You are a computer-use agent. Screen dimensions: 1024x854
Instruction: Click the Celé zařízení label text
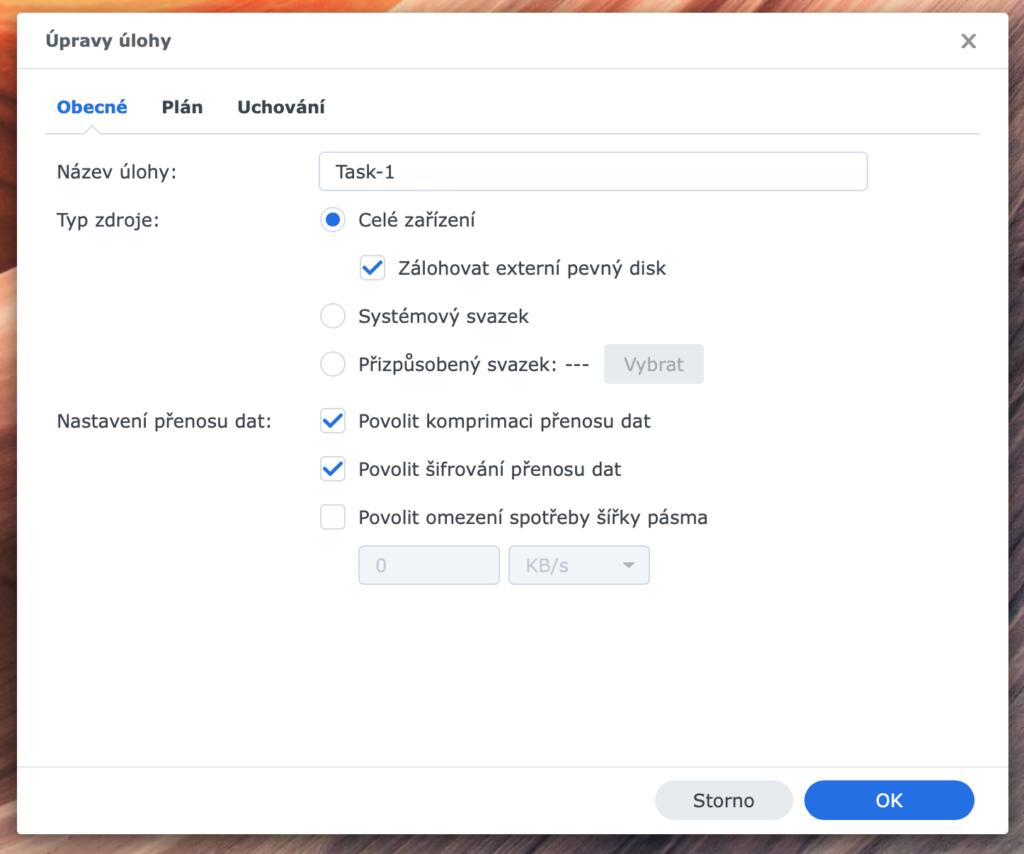pyautogui.click(x=417, y=220)
